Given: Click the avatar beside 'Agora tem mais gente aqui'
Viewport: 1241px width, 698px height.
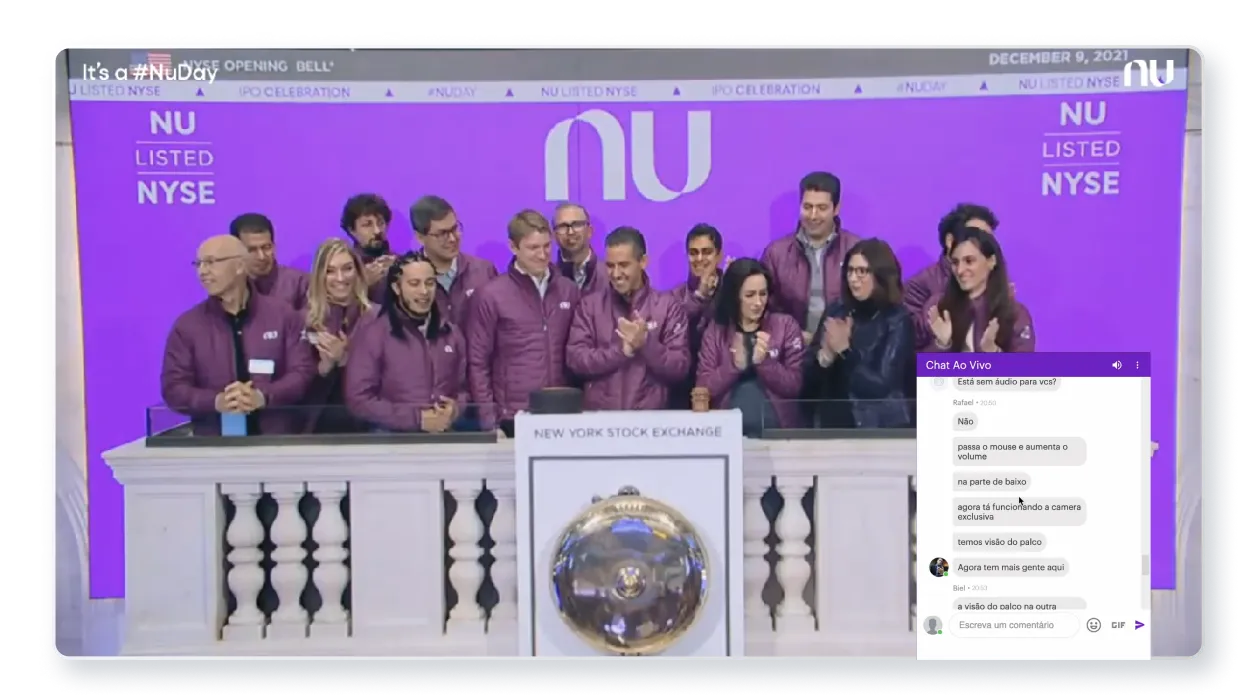Looking at the screenshot, I should tap(938, 567).
